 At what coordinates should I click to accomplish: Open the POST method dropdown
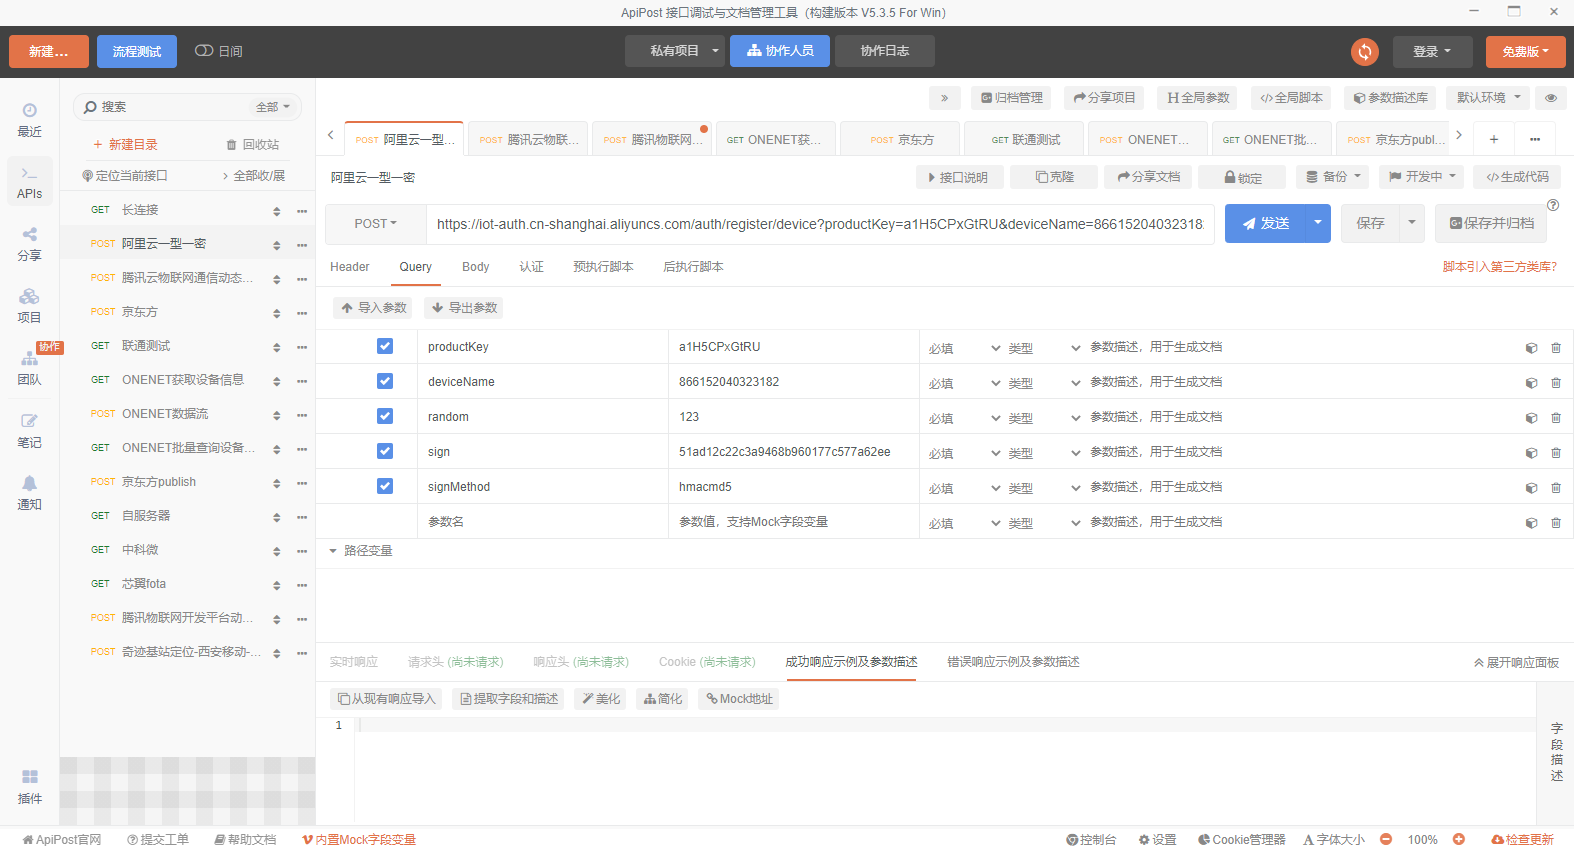click(x=376, y=224)
